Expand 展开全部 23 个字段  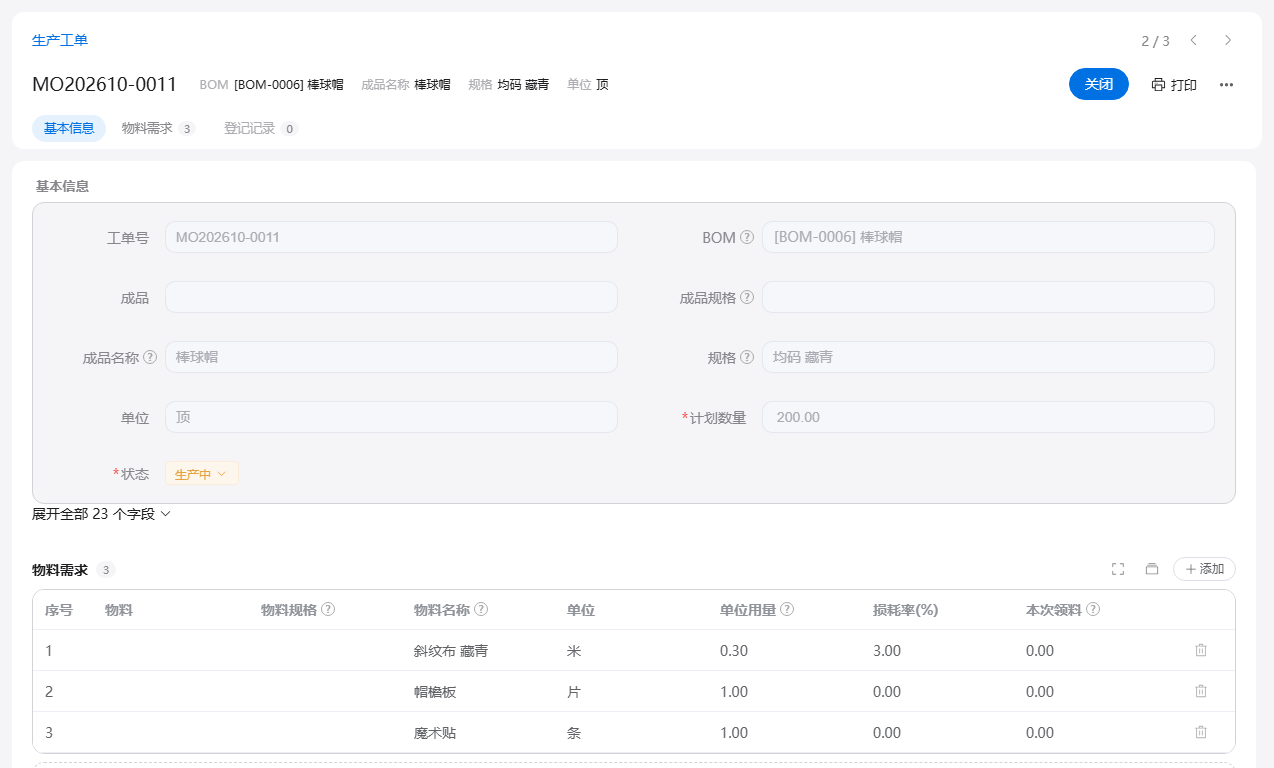[x=101, y=514]
